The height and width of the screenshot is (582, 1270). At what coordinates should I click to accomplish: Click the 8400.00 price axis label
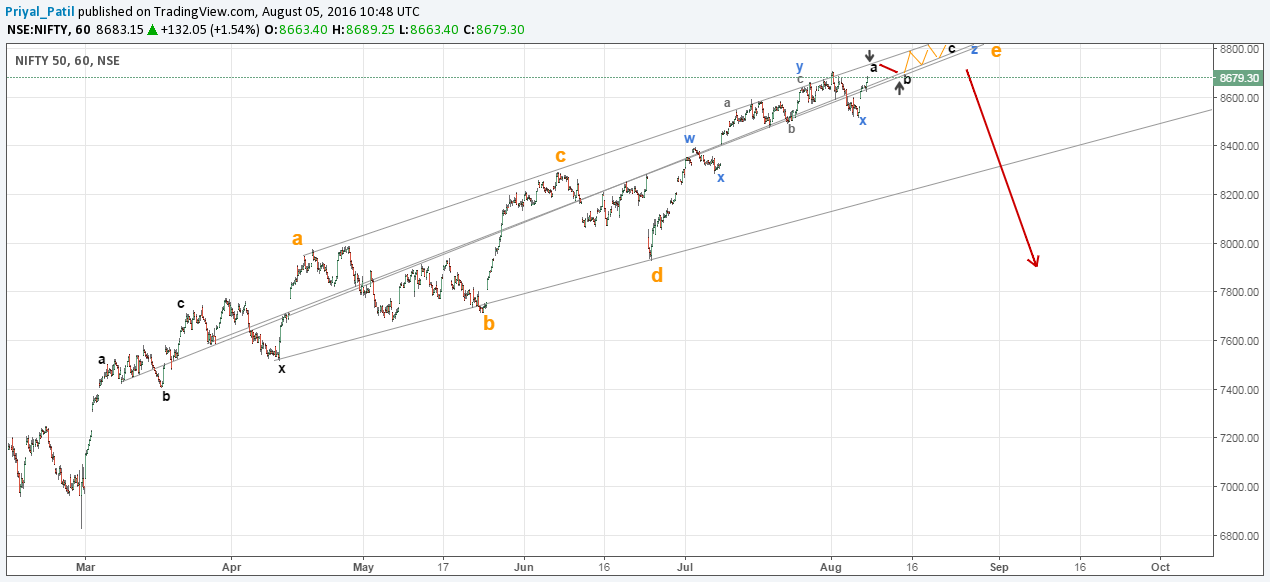[1239, 146]
